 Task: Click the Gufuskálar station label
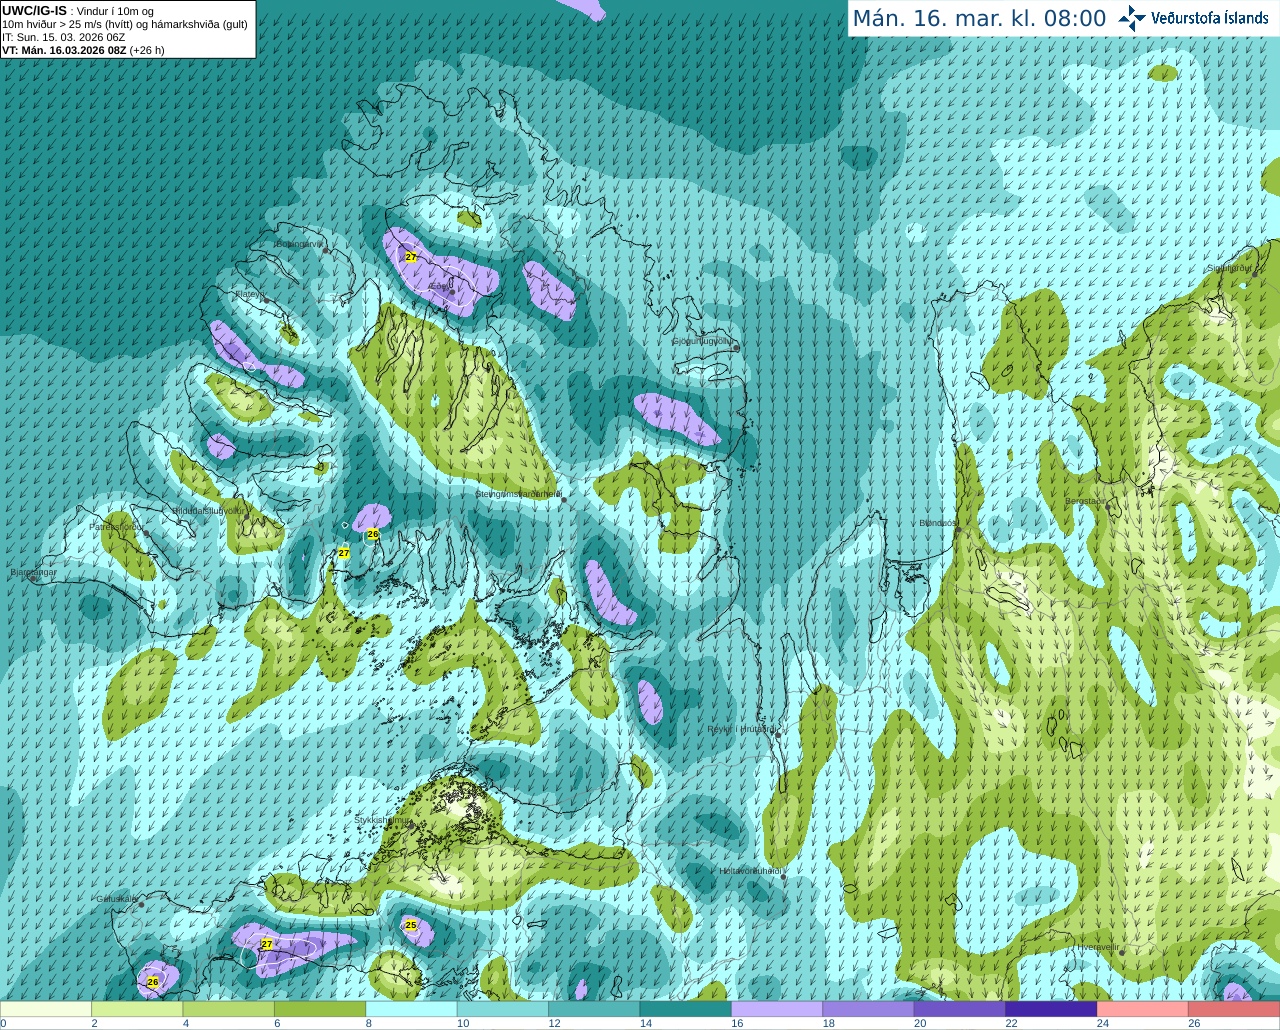[116, 898]
